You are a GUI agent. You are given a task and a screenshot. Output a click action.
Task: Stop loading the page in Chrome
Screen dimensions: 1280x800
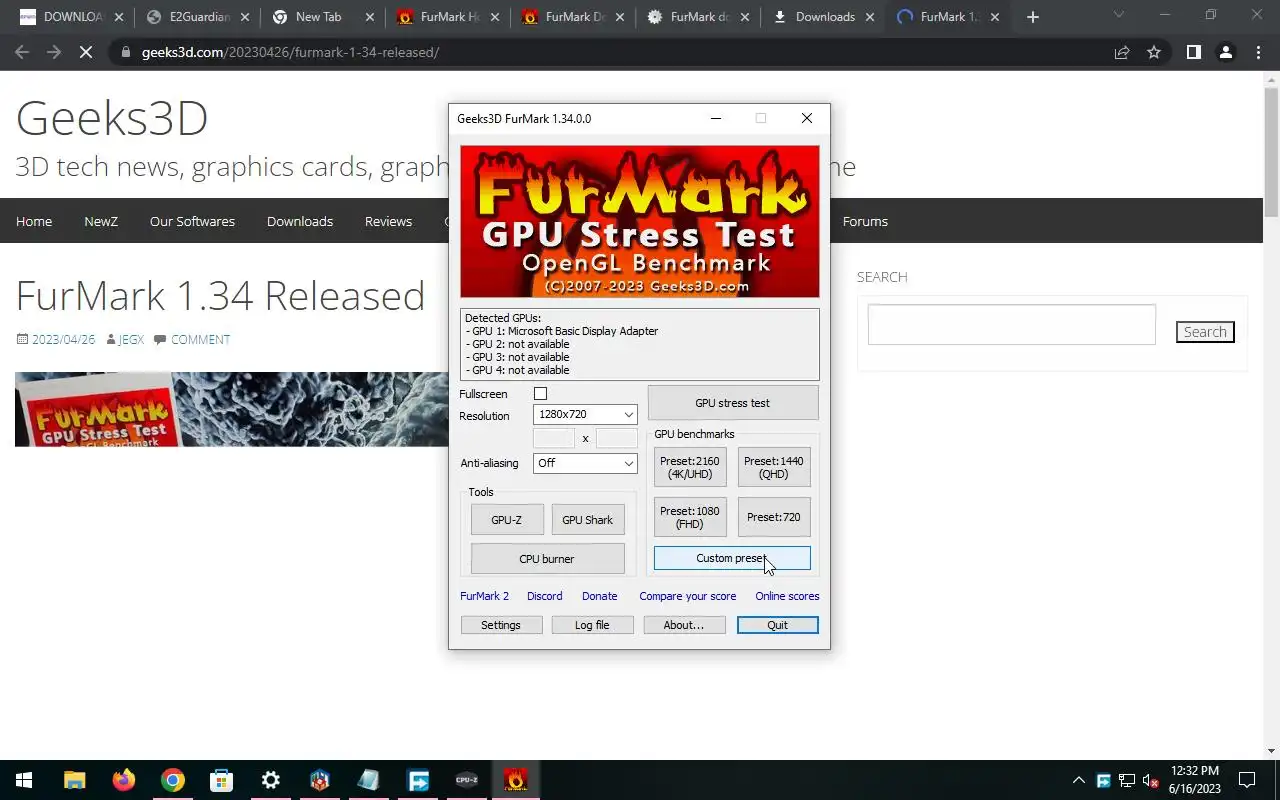click(86, 52)
